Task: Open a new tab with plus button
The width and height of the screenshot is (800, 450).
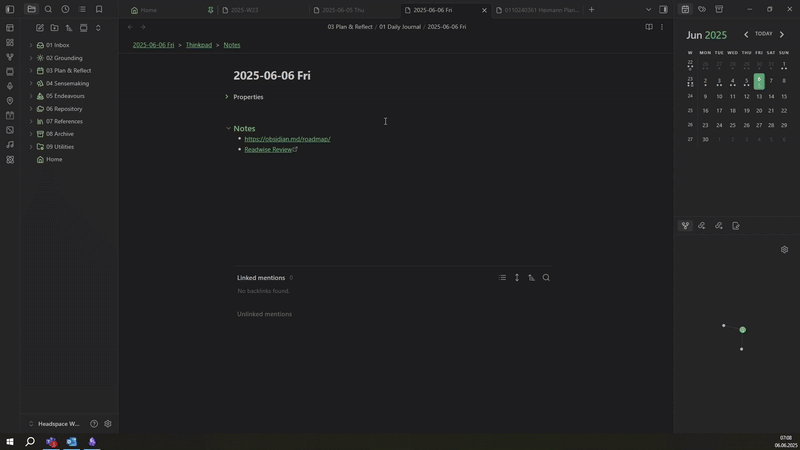Action: pyautogui.click(x=591, y=10)
